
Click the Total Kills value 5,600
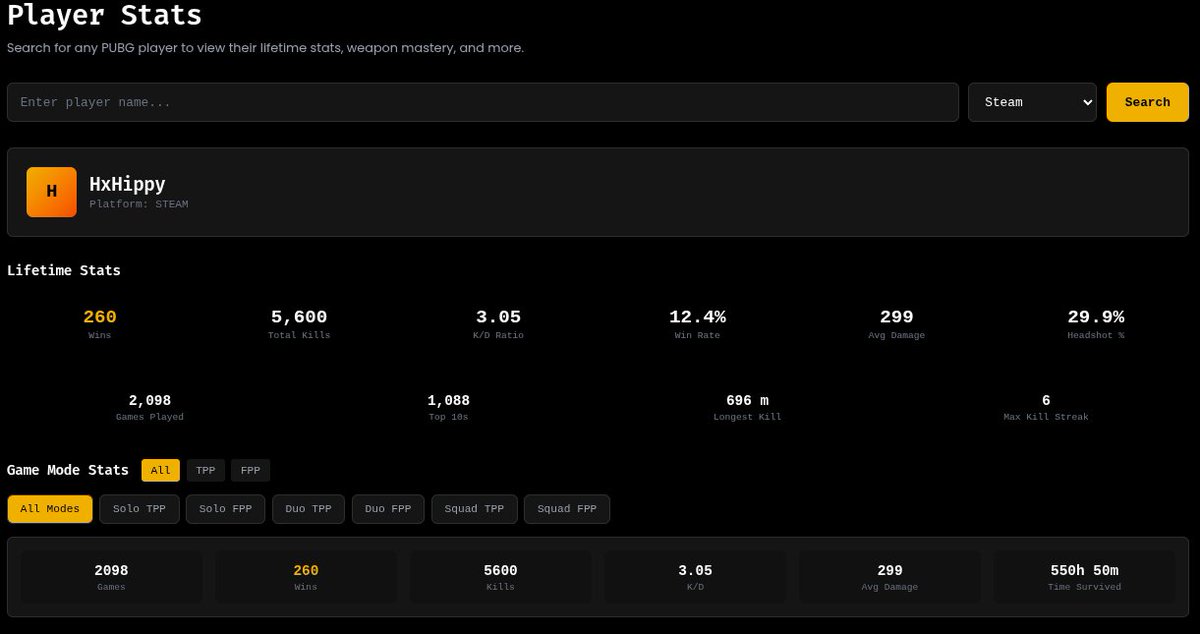[299, 317]
